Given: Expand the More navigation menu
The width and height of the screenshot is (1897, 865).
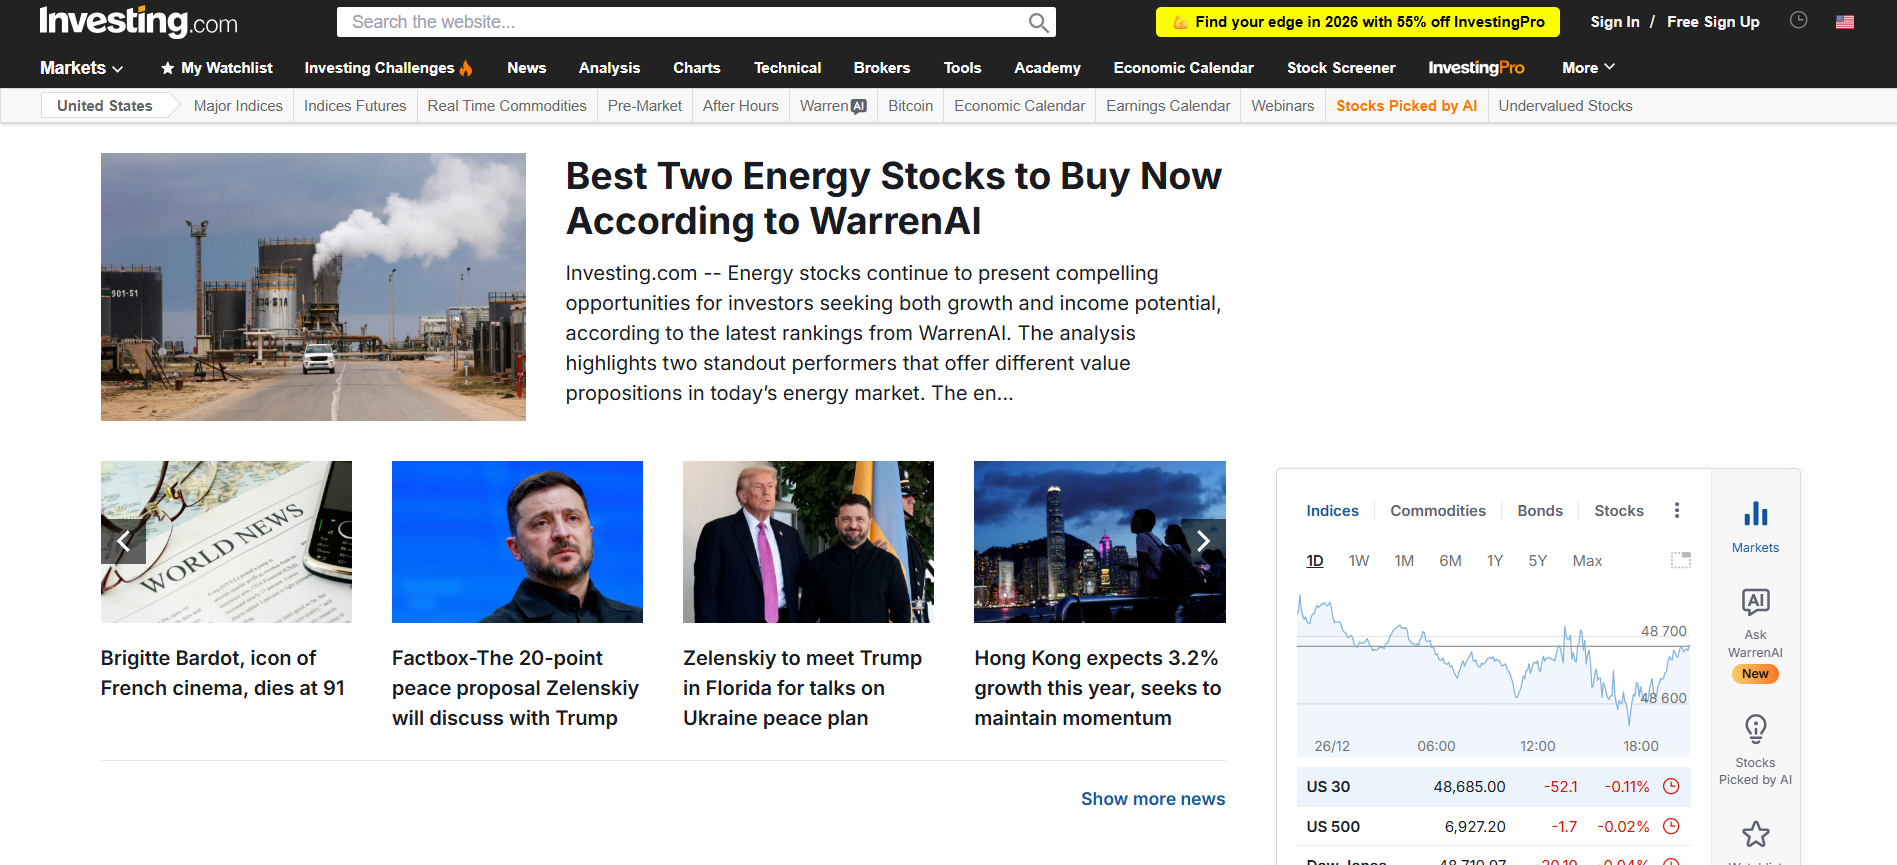Looking at the screenshot, I should (1588, 68).
